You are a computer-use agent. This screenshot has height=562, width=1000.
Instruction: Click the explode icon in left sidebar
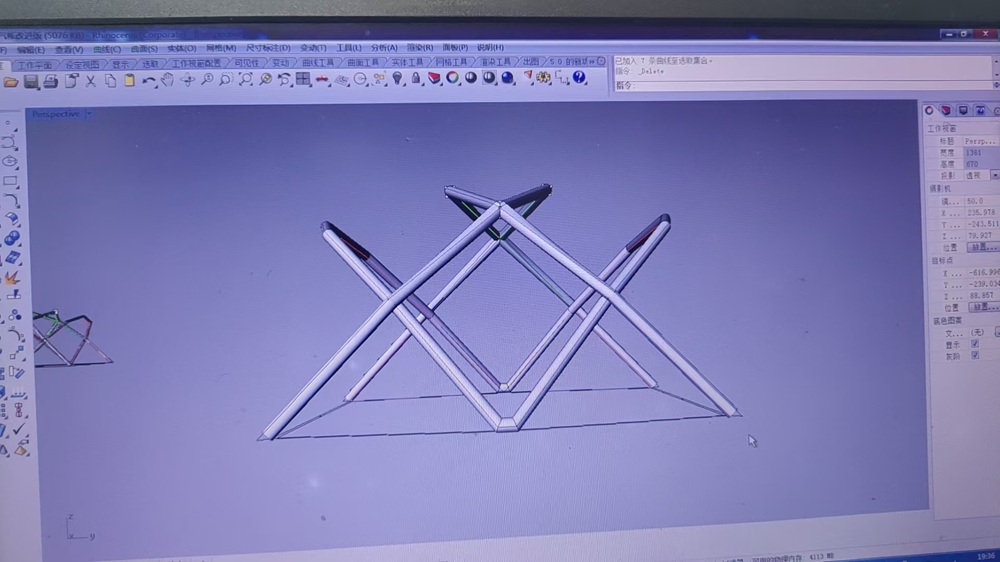click(x=11, y=278)
